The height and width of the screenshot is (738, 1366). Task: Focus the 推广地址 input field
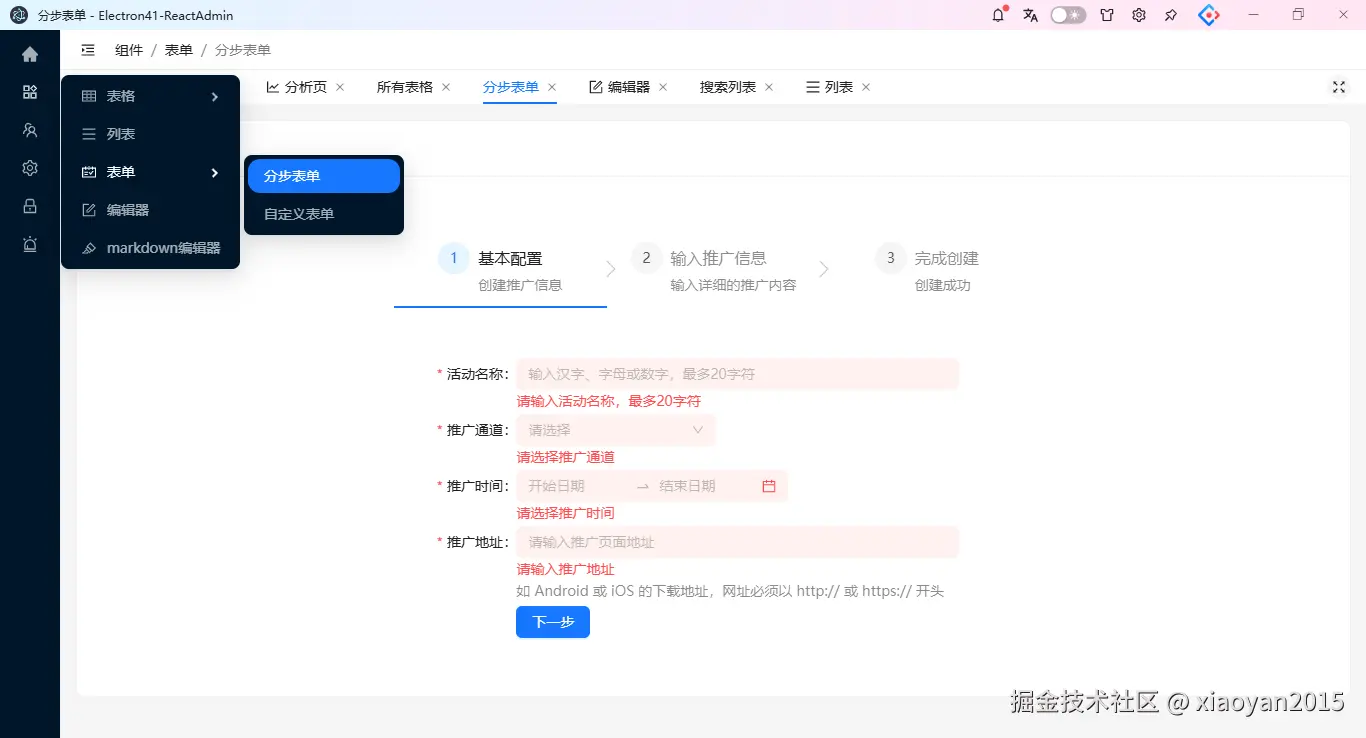(x=737, y=542)
